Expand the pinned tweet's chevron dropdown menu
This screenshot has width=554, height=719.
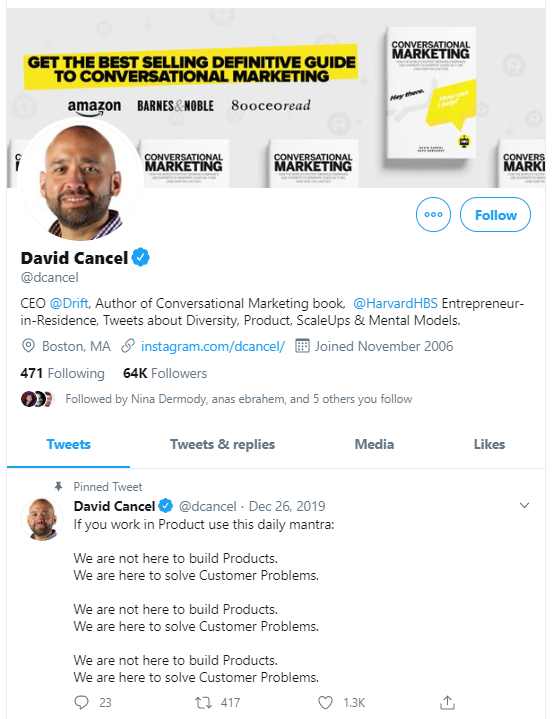pos(524,505)
